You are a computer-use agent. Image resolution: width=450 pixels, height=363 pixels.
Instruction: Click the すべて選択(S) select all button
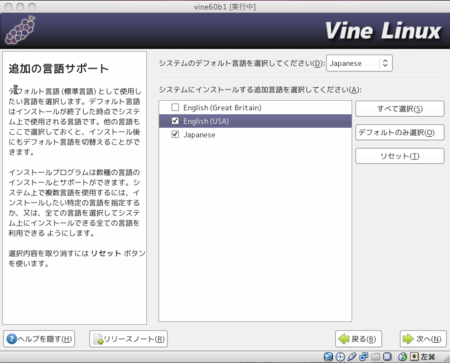[x=400, y=109]
